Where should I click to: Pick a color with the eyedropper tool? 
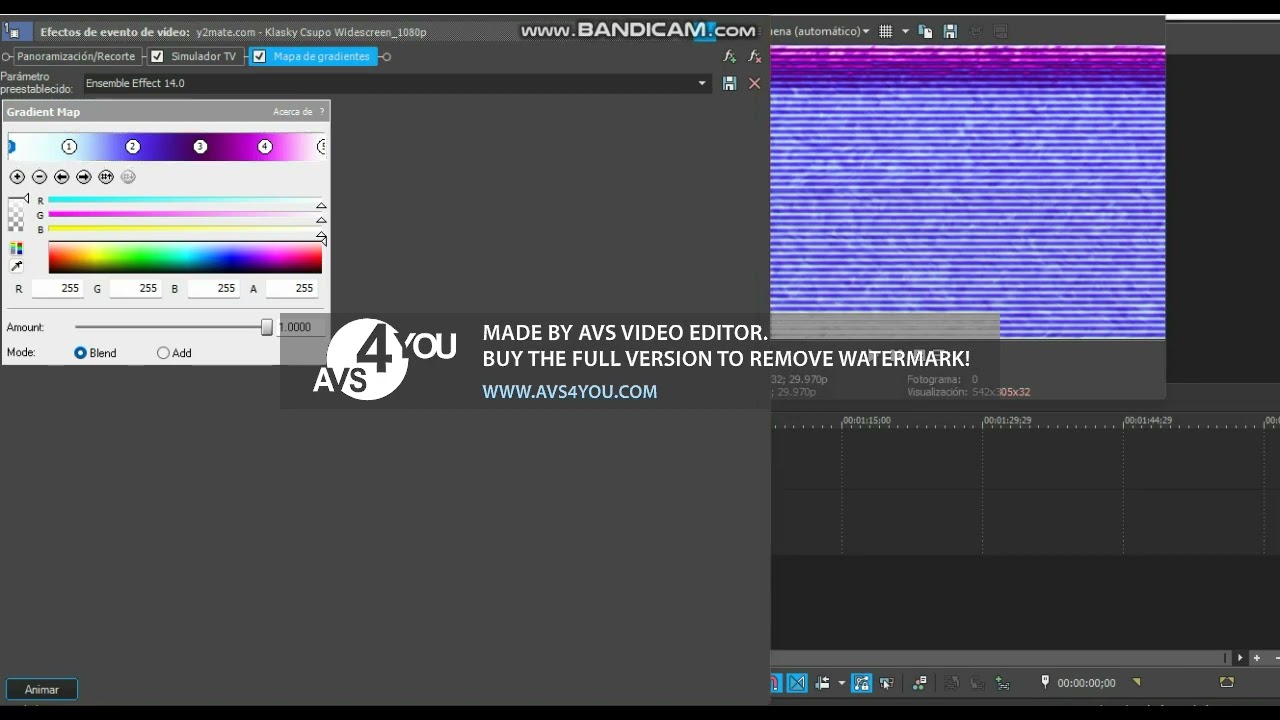16,266
